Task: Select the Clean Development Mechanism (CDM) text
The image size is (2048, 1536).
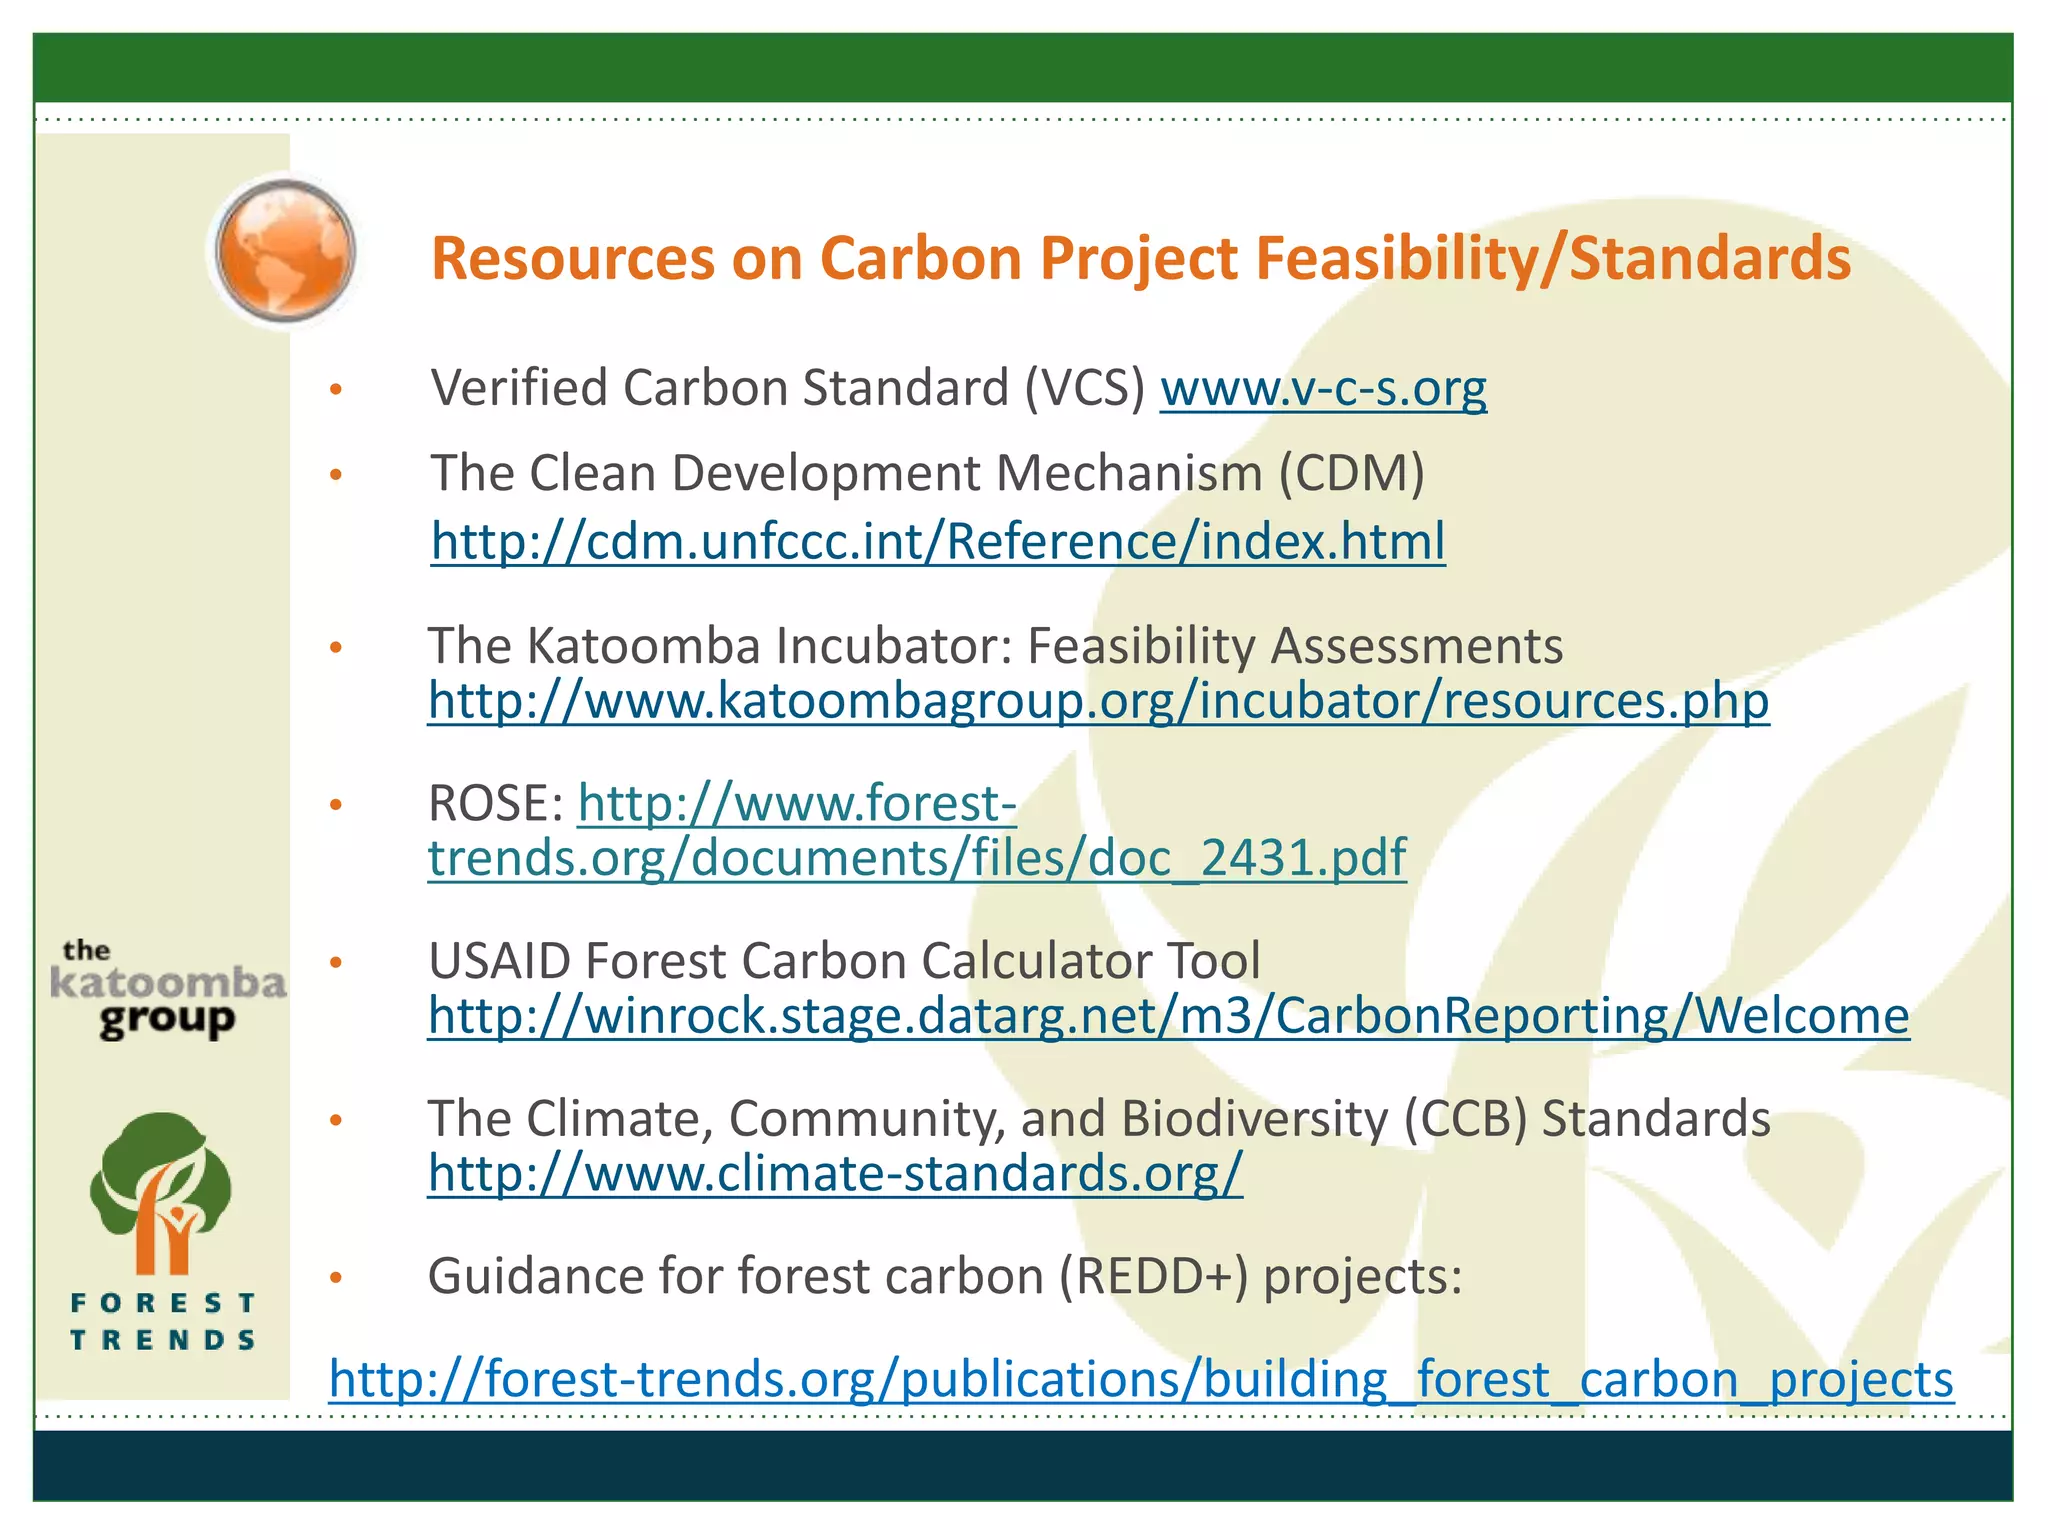Action: point(927,473)
